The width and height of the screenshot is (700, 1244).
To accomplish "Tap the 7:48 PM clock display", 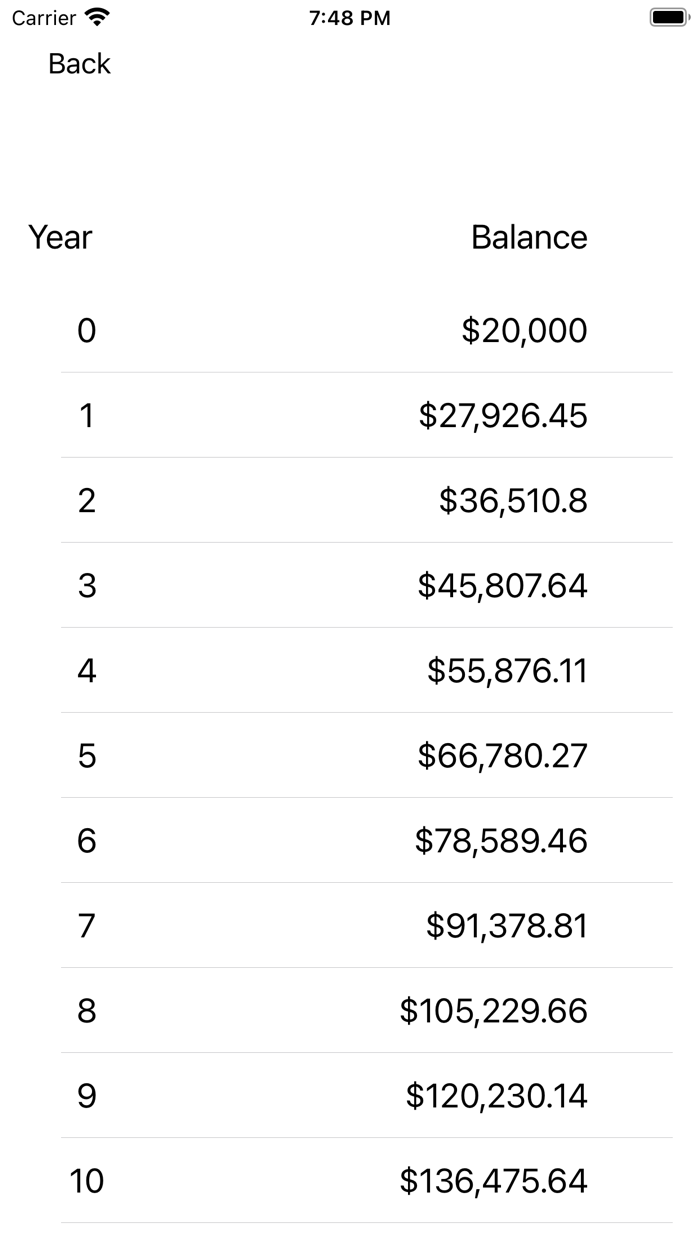I will [x=349, y=17].
